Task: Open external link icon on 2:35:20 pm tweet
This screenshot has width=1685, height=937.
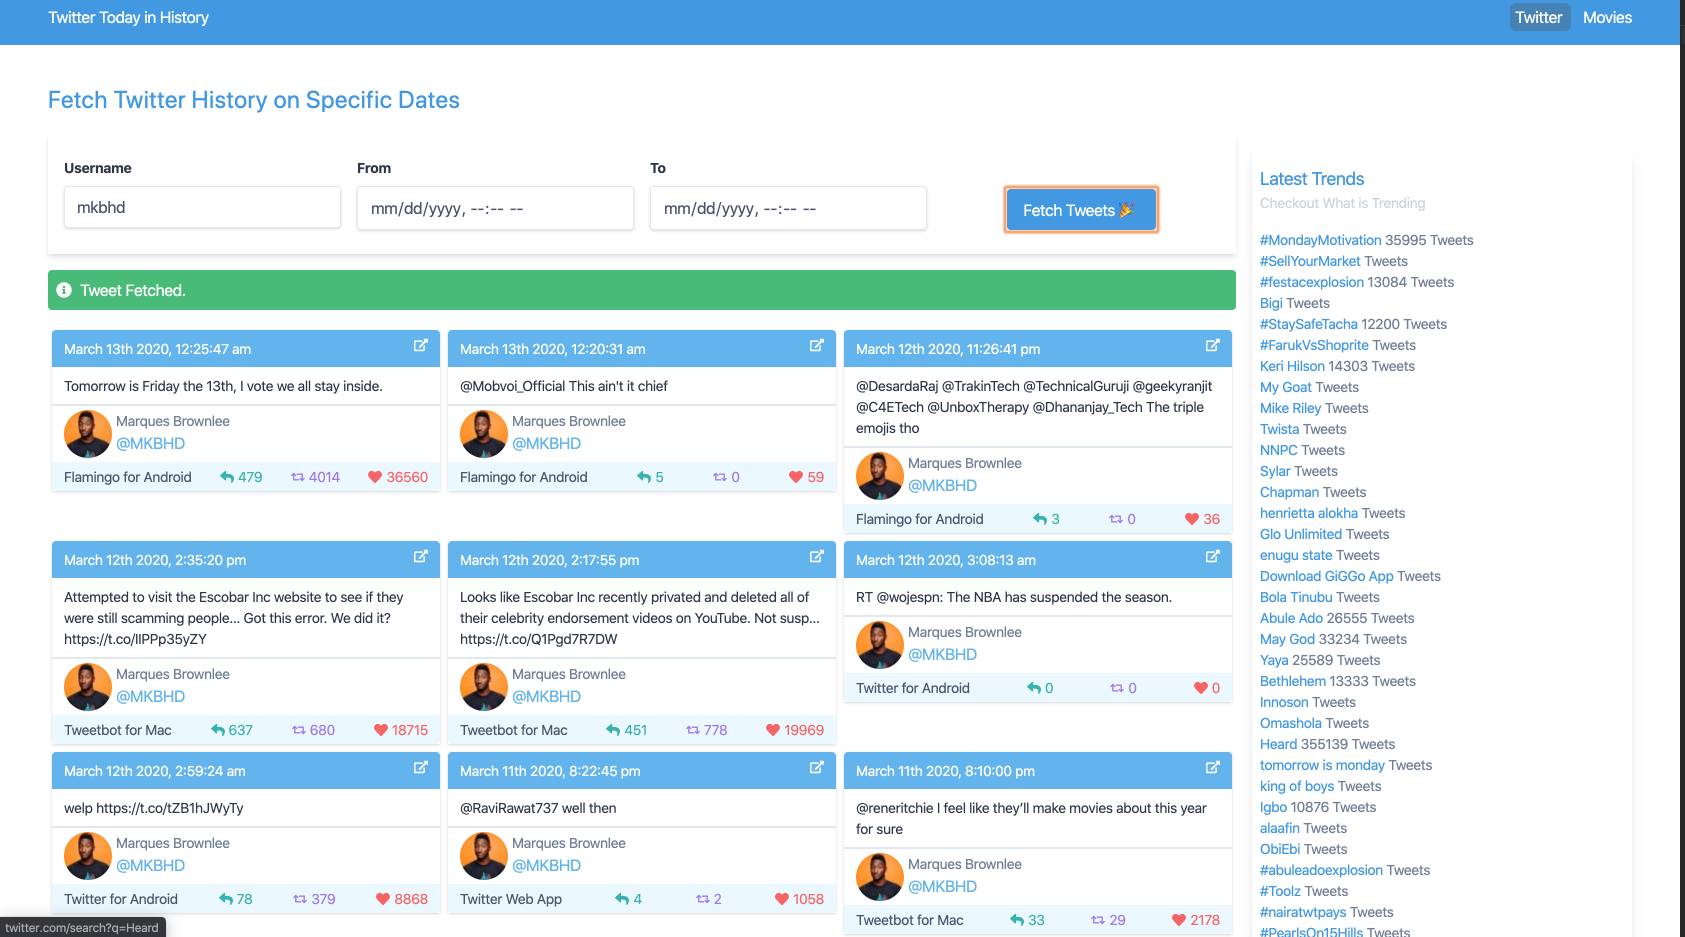Action: 421,557
